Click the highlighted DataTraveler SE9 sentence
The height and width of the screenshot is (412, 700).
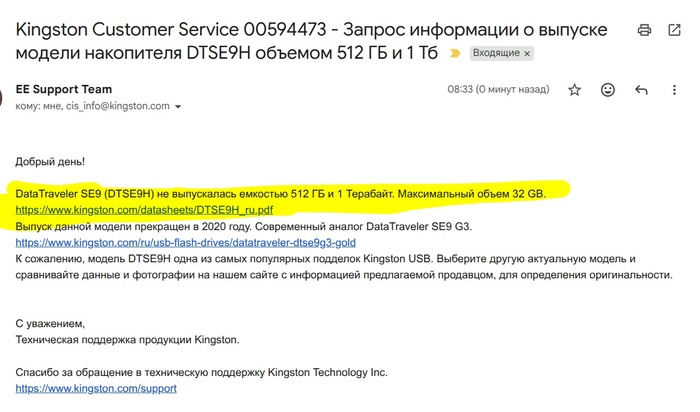(280, 193)
